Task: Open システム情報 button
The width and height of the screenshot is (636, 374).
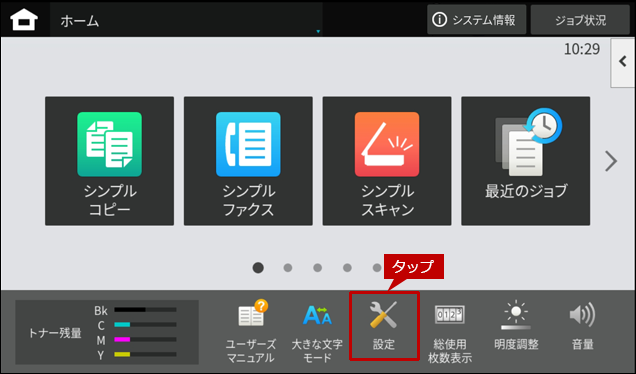Action: (x=477, y=19)
